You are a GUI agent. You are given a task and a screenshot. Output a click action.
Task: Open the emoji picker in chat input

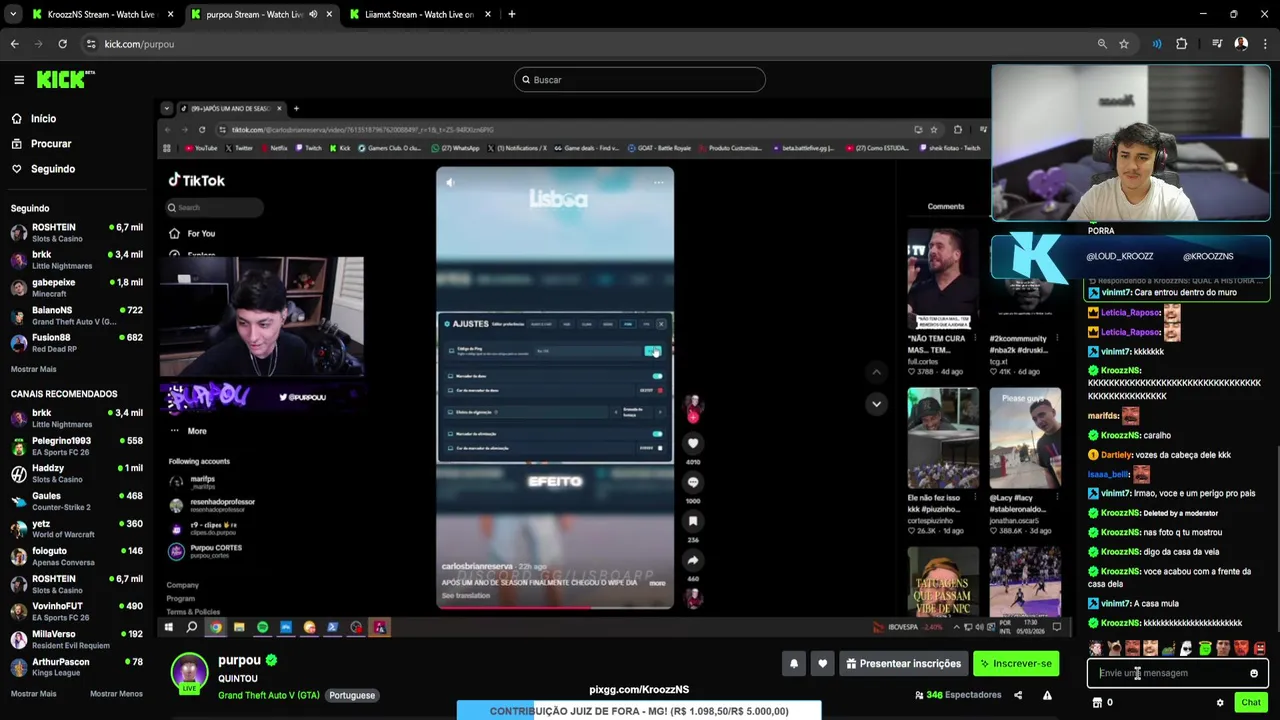pyautogui.click(x=1254, y=673)
